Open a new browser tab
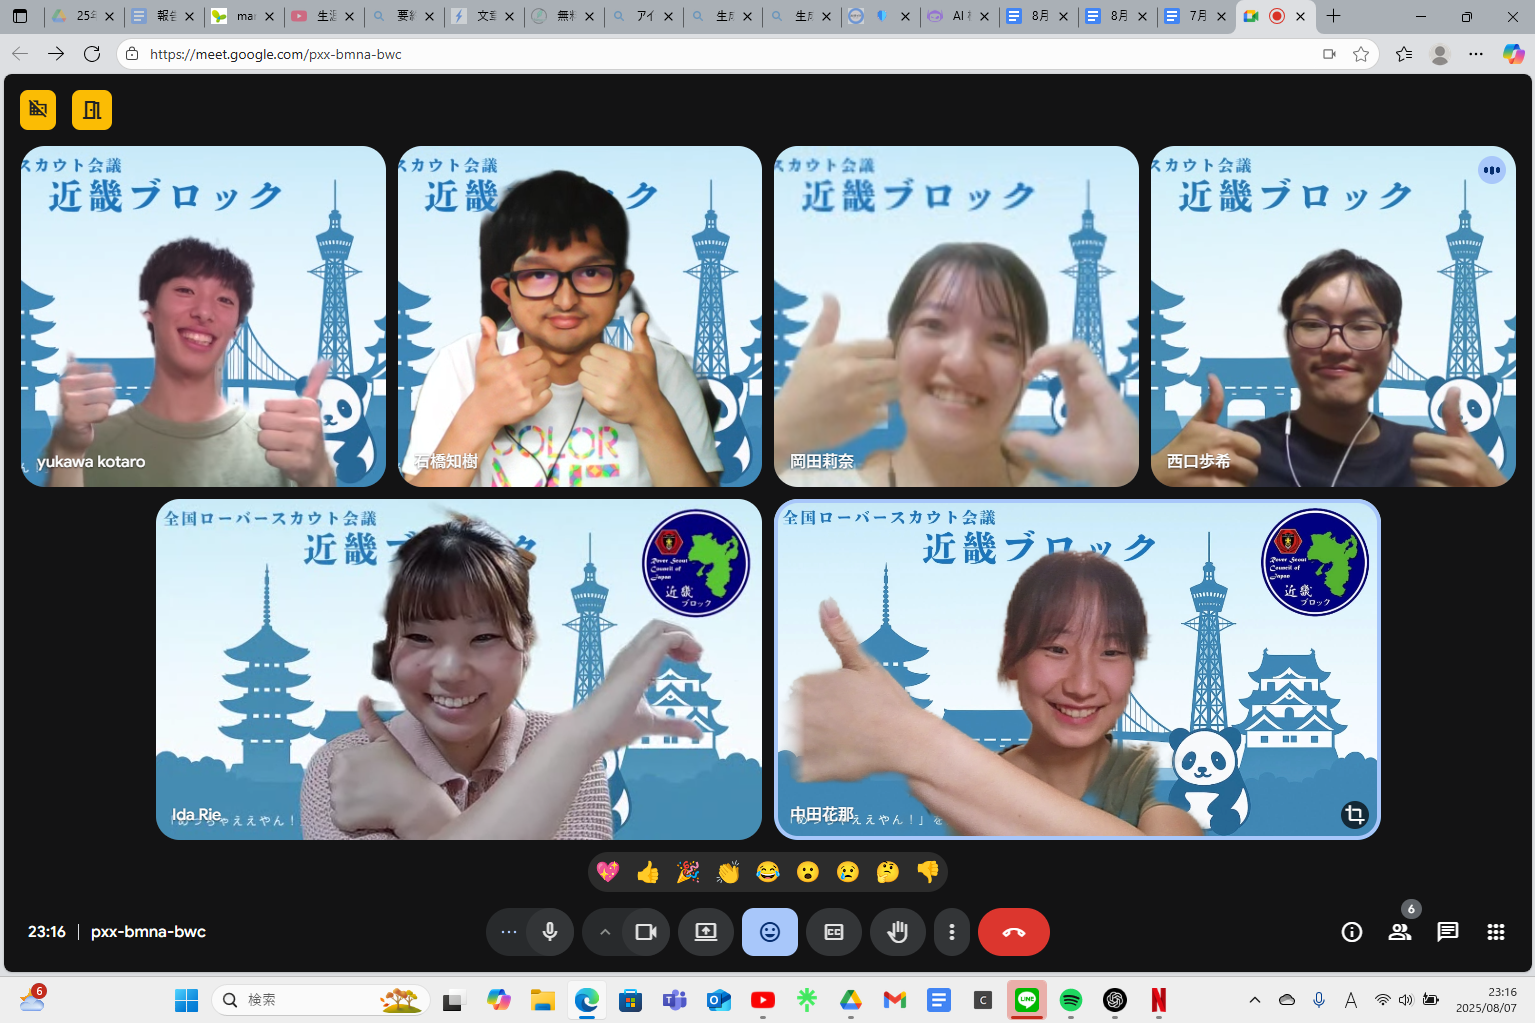Image resolution: width=1535 pixels, height=1023 pixels. (x=1333, y=16)
